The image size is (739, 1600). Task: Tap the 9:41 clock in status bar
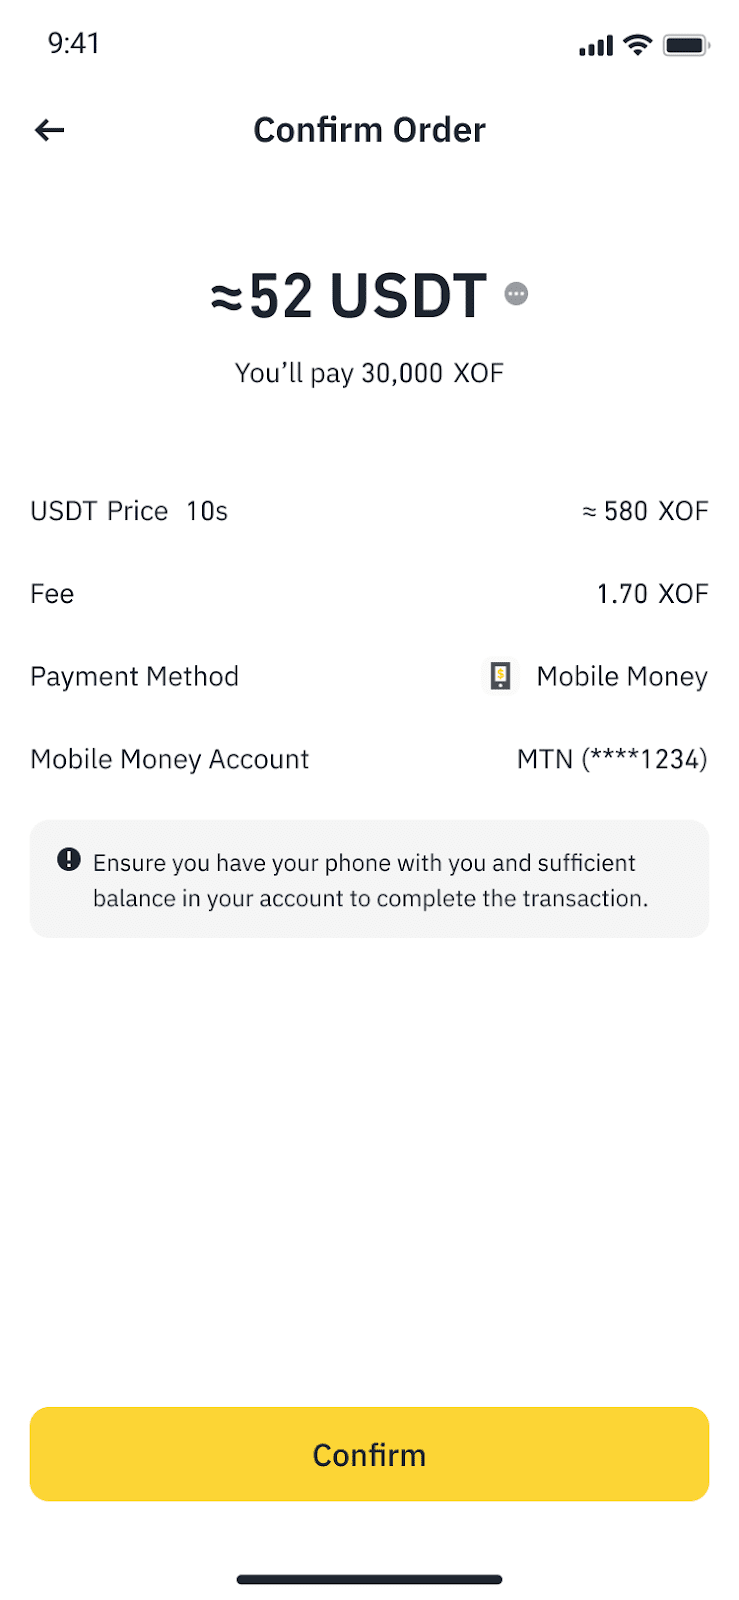click(74, 43)
